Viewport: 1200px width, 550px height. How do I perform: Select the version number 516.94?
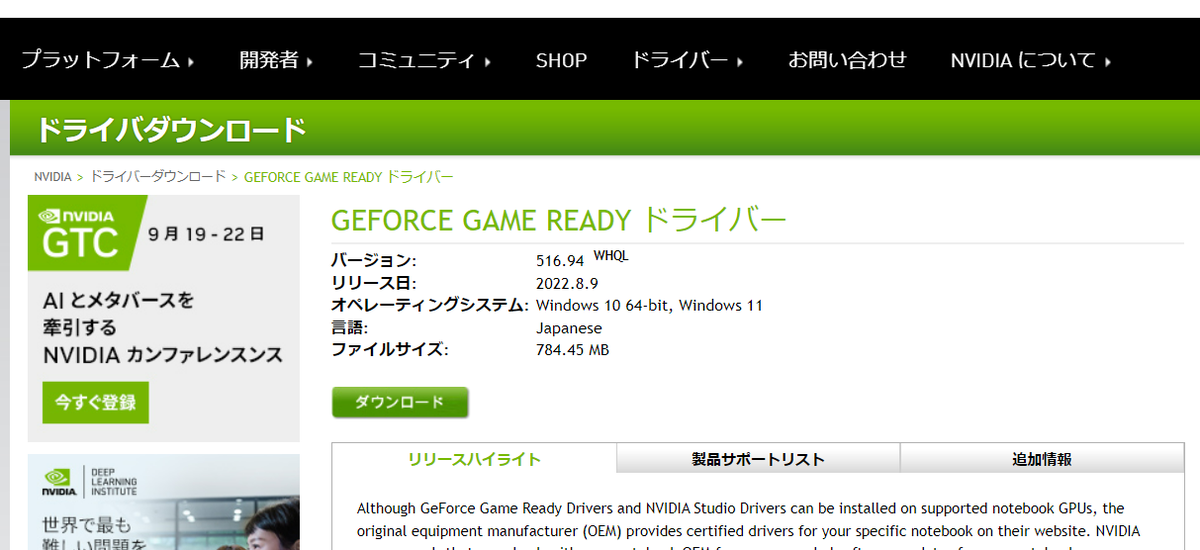560,260
